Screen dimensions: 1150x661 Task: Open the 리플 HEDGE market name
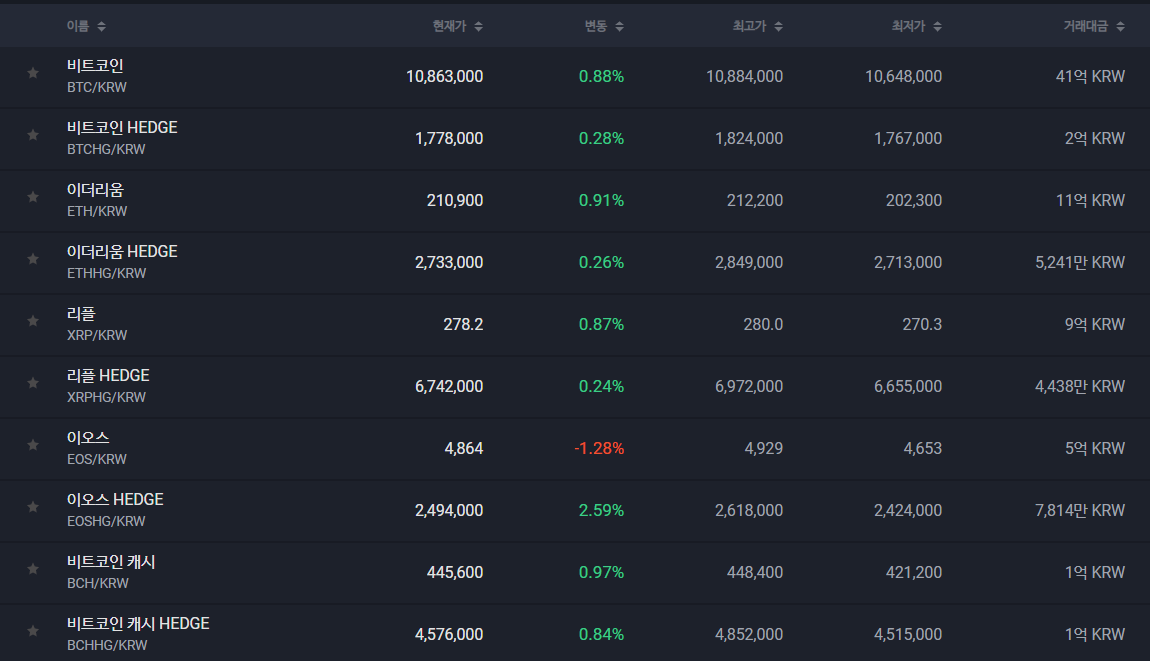click(109, 376)
